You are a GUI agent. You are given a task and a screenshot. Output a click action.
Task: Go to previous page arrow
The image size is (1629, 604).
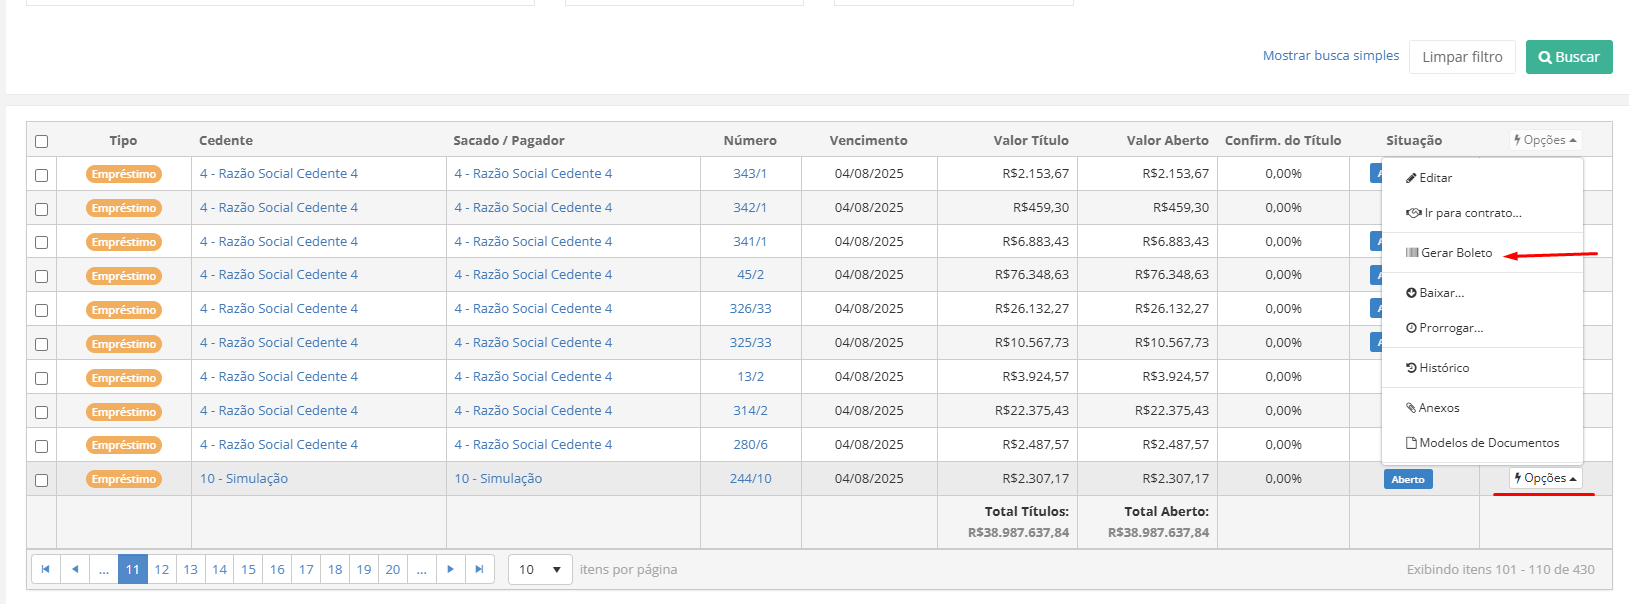(75, 569)
